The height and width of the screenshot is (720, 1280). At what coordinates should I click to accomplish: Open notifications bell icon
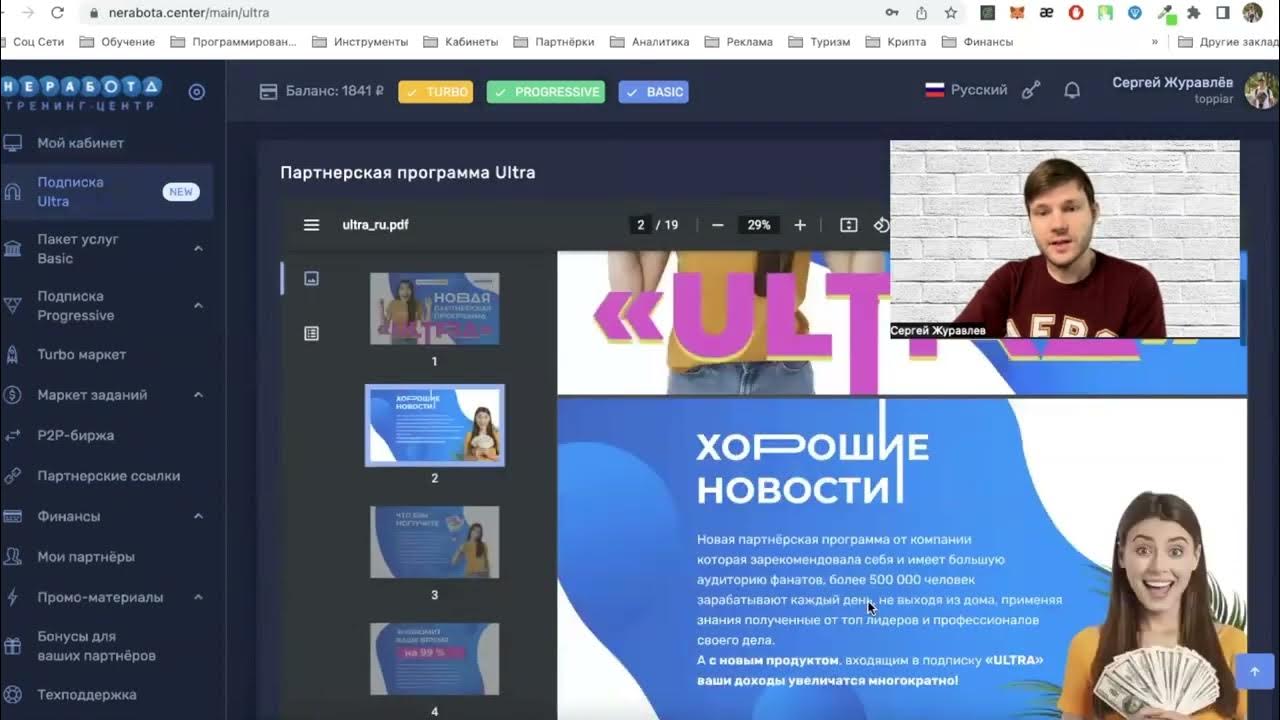[x=1072, y=91]
